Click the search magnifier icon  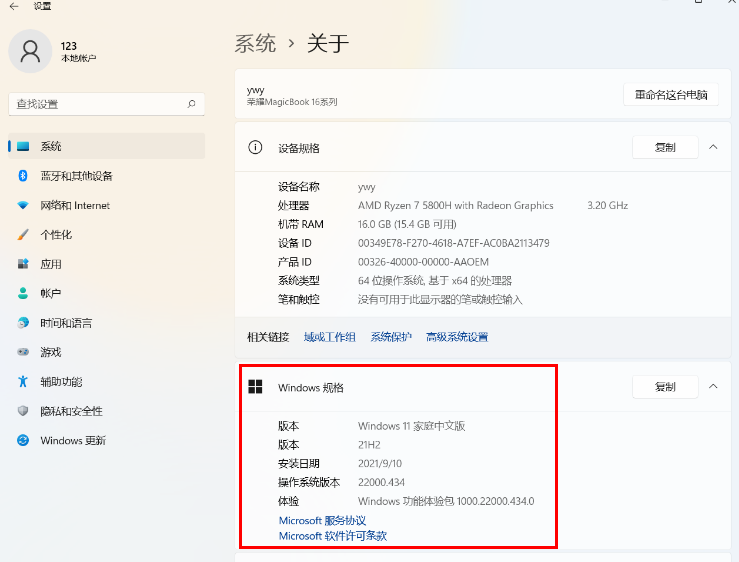tap(191, 104)
